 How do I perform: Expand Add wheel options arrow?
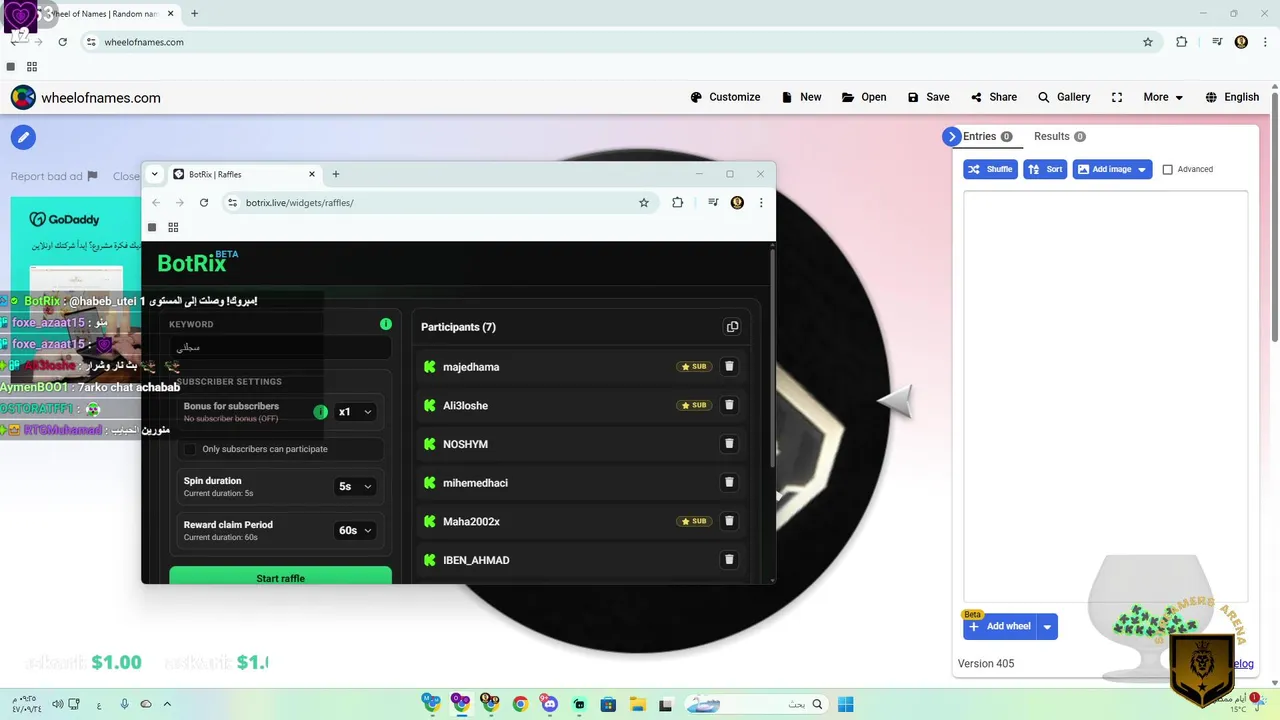point(1047,627)
